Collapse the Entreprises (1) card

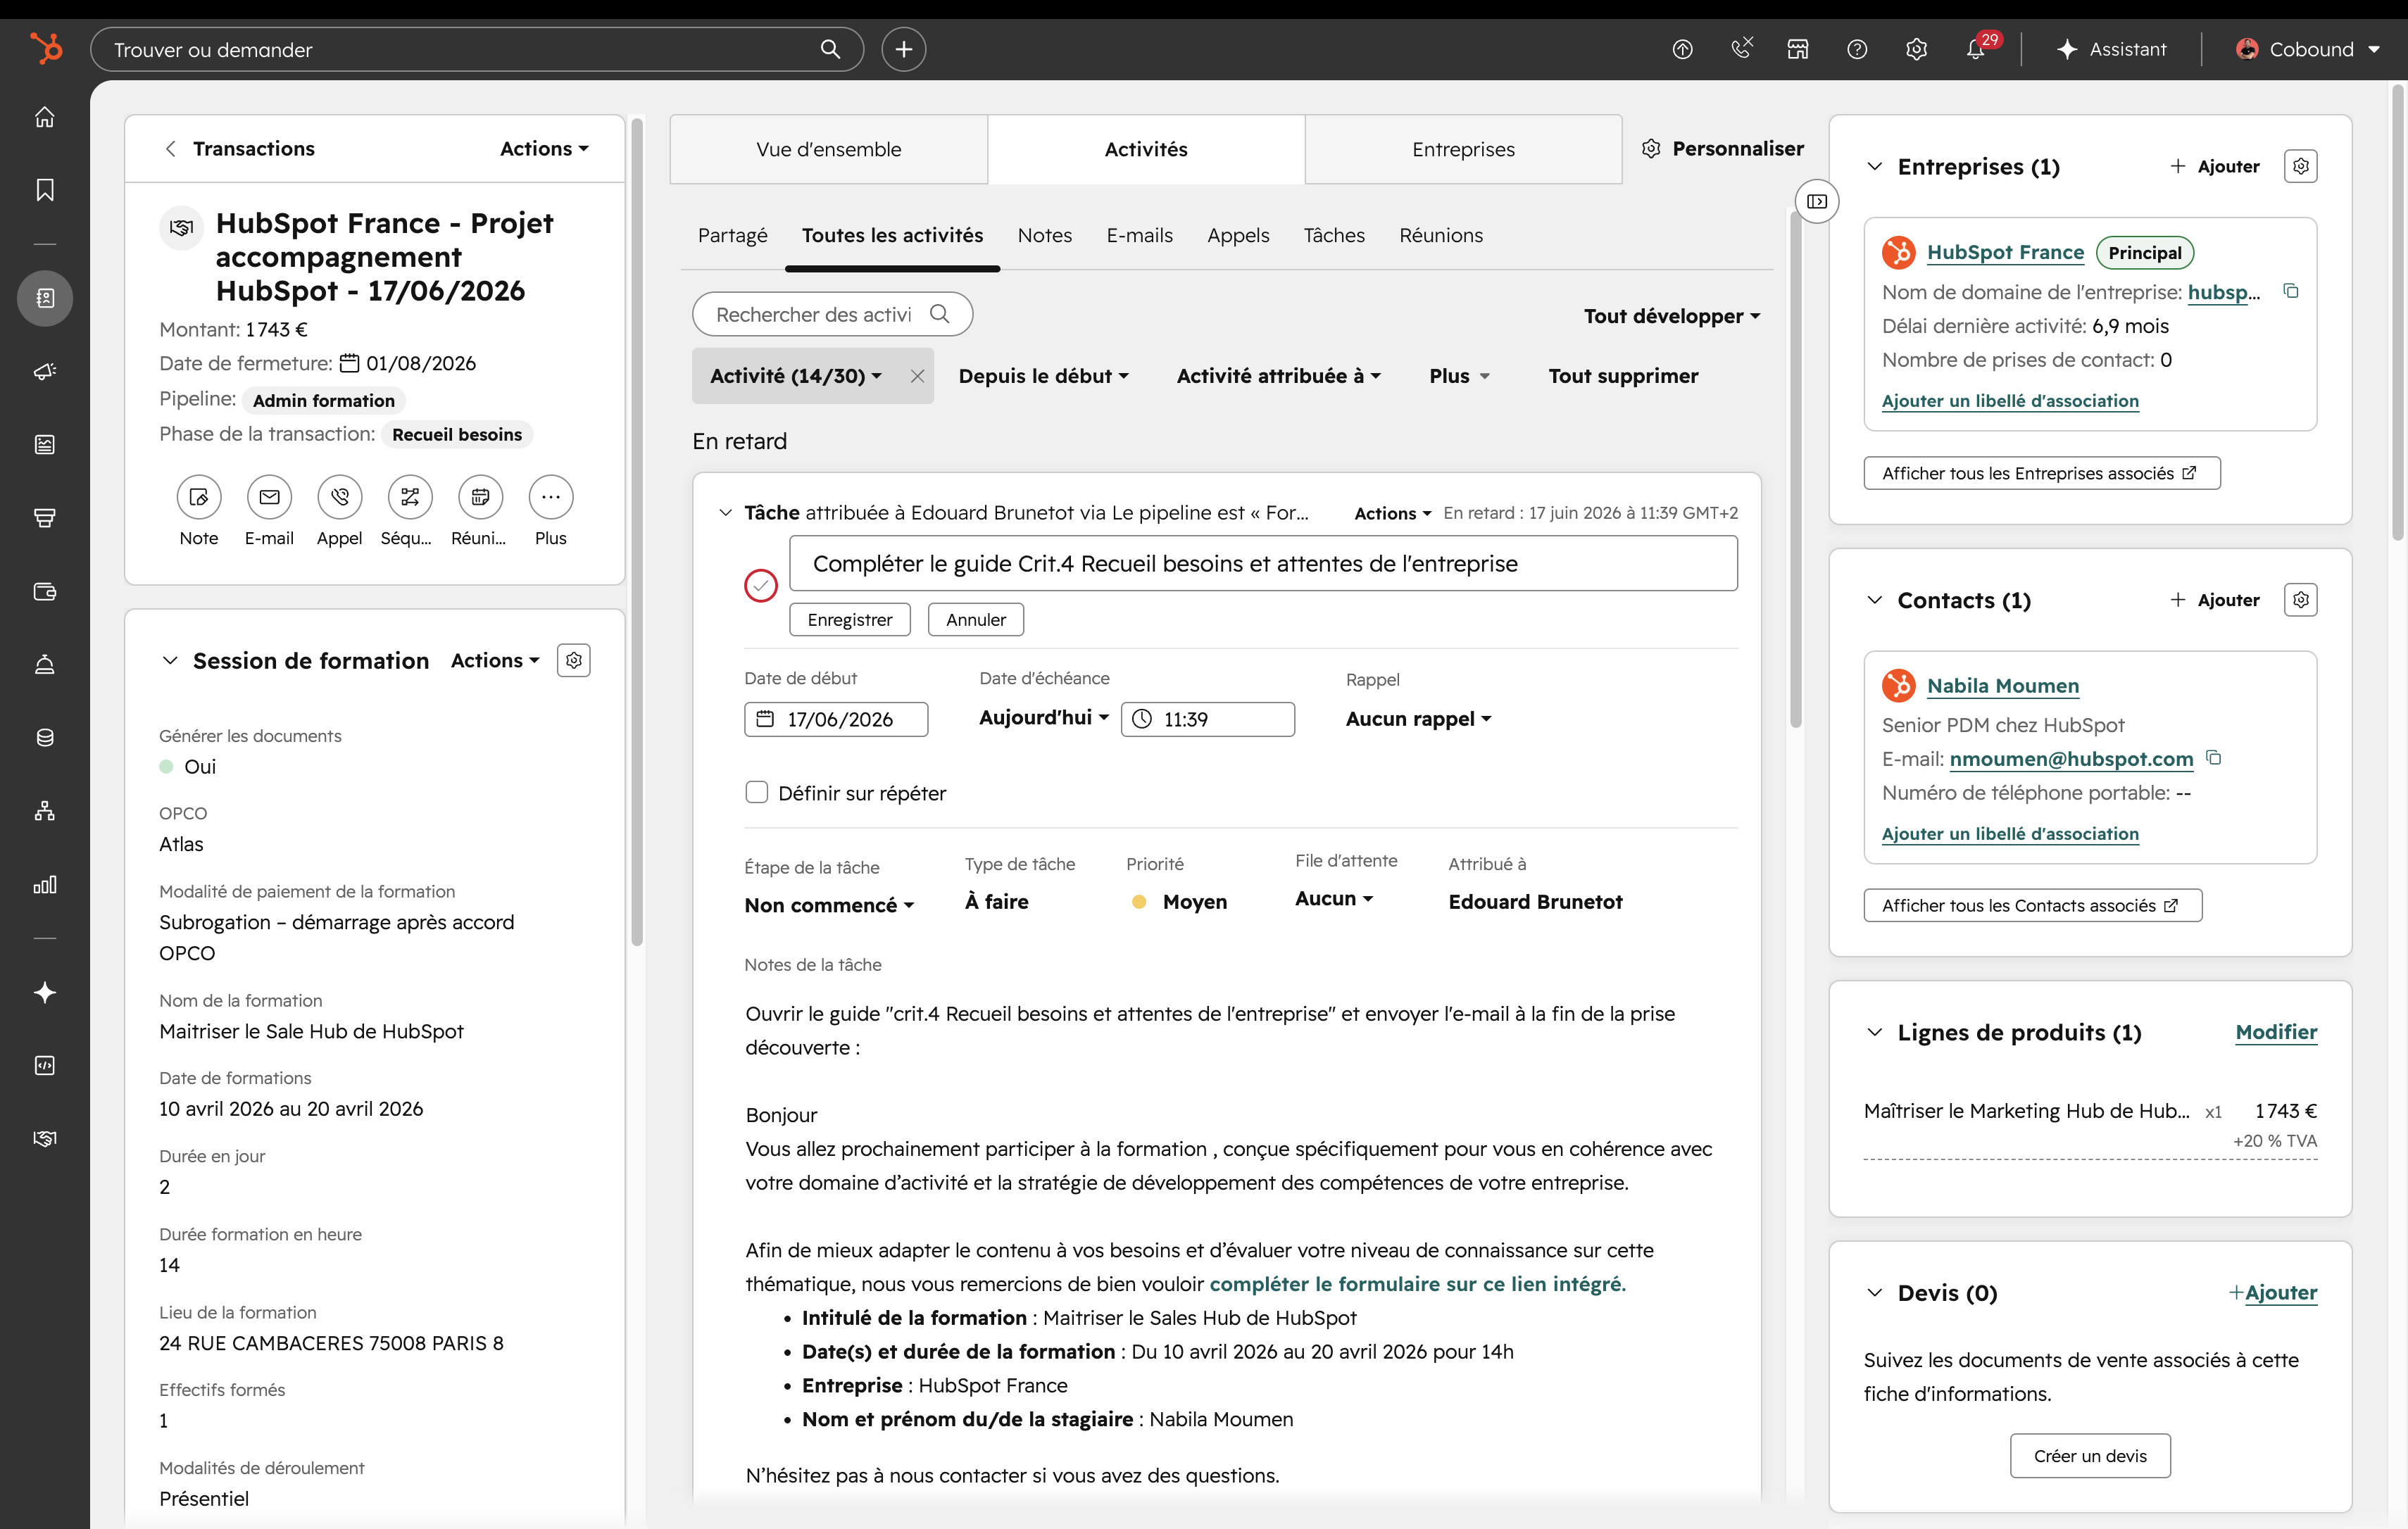pos(1875,166)
